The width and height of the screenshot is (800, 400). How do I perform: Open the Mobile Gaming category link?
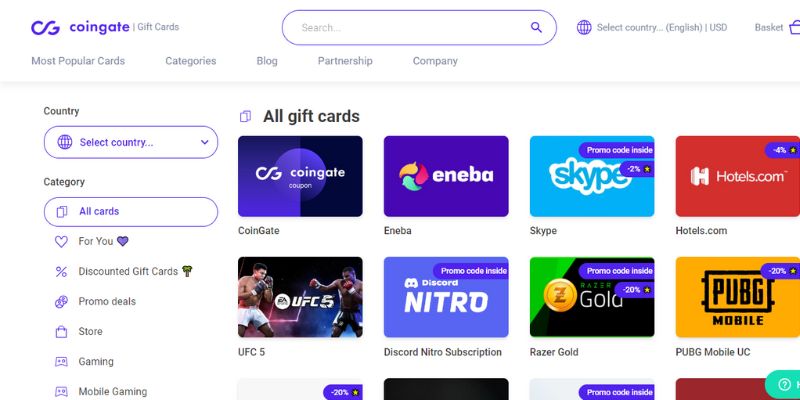(112, 392)
